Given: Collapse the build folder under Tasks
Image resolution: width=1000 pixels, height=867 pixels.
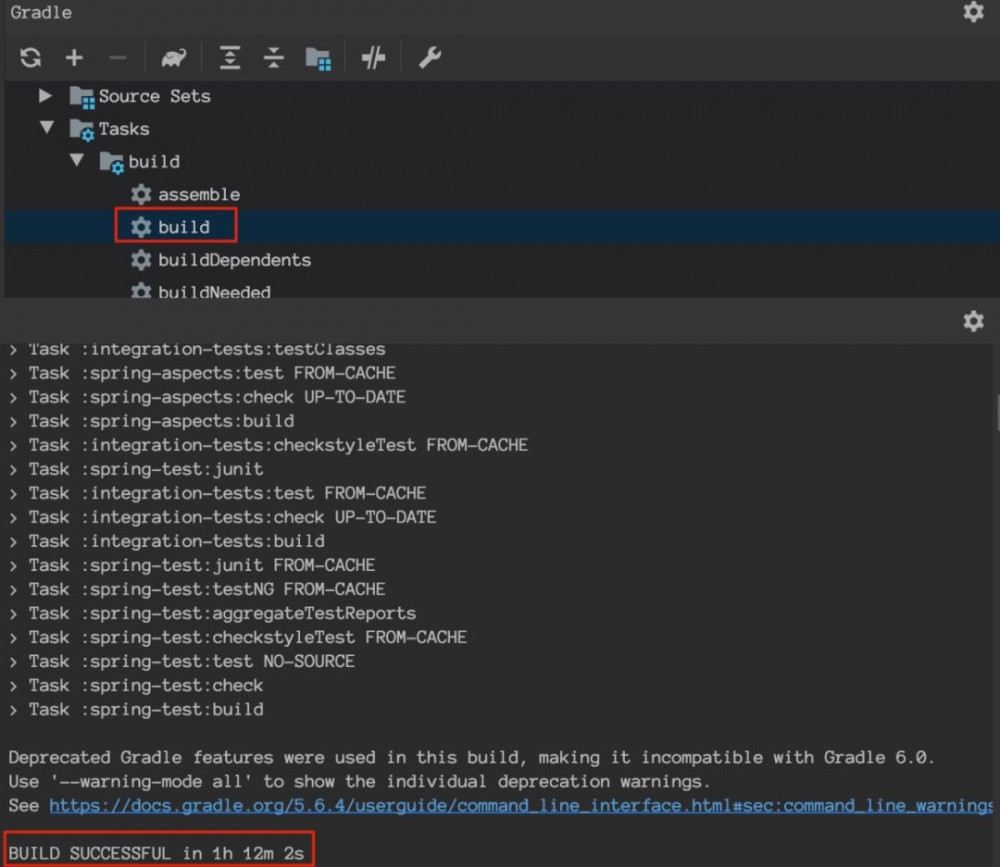Looking at the screenshot, I should 77,161.
